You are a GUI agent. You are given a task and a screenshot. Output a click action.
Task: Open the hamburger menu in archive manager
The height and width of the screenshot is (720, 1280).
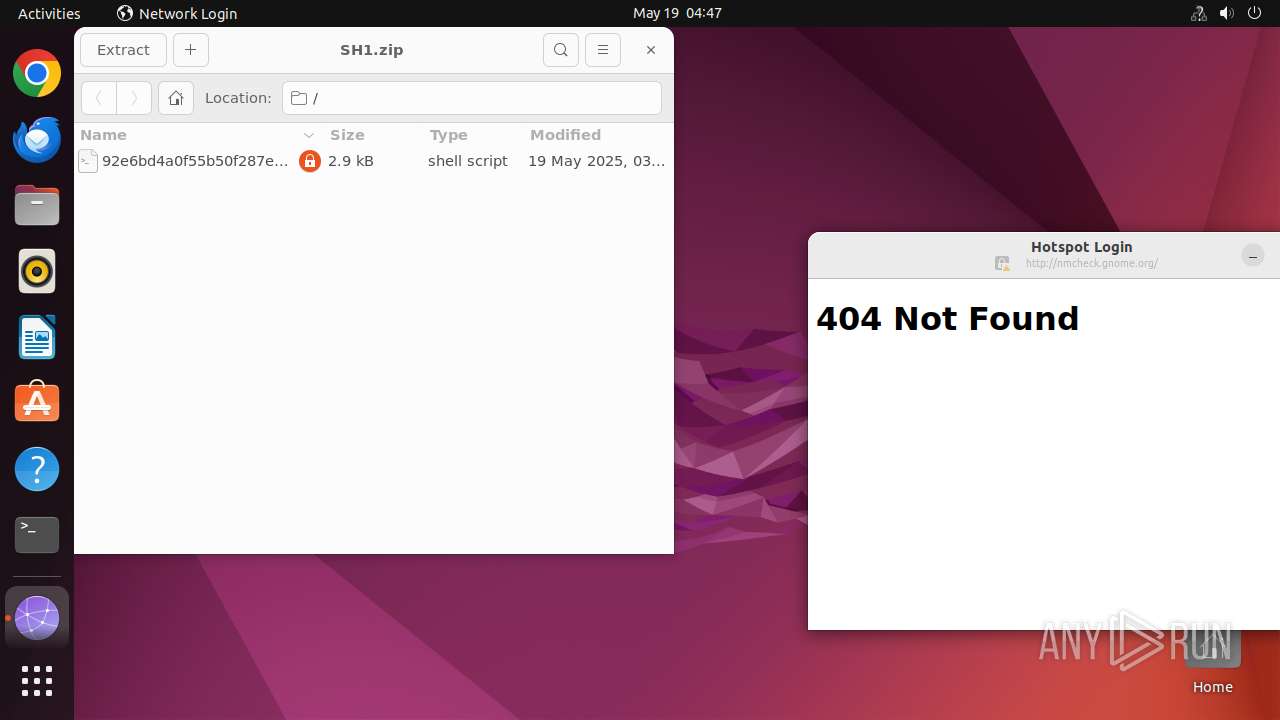click(x=602, y=50)
